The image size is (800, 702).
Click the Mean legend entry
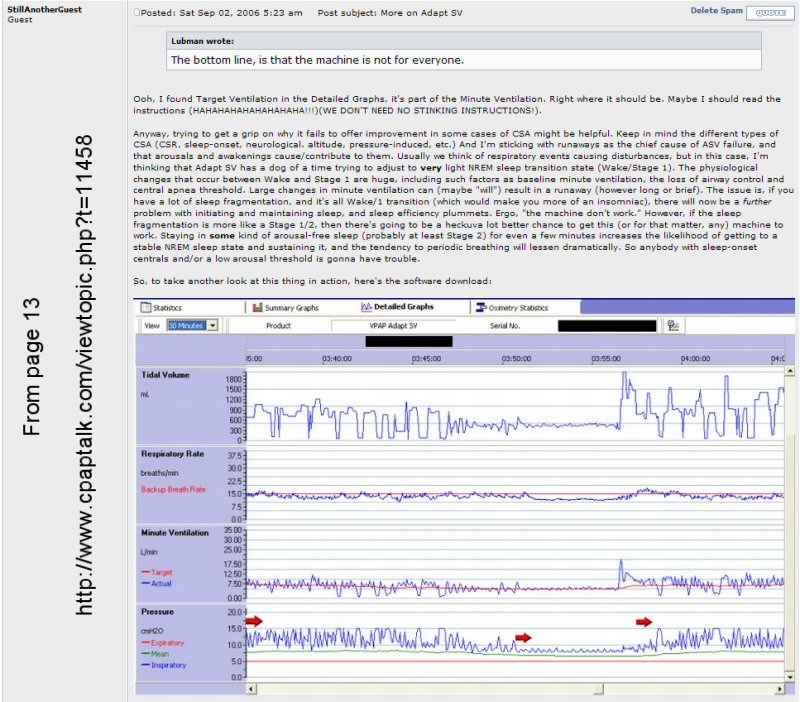(x=155, y=654)
